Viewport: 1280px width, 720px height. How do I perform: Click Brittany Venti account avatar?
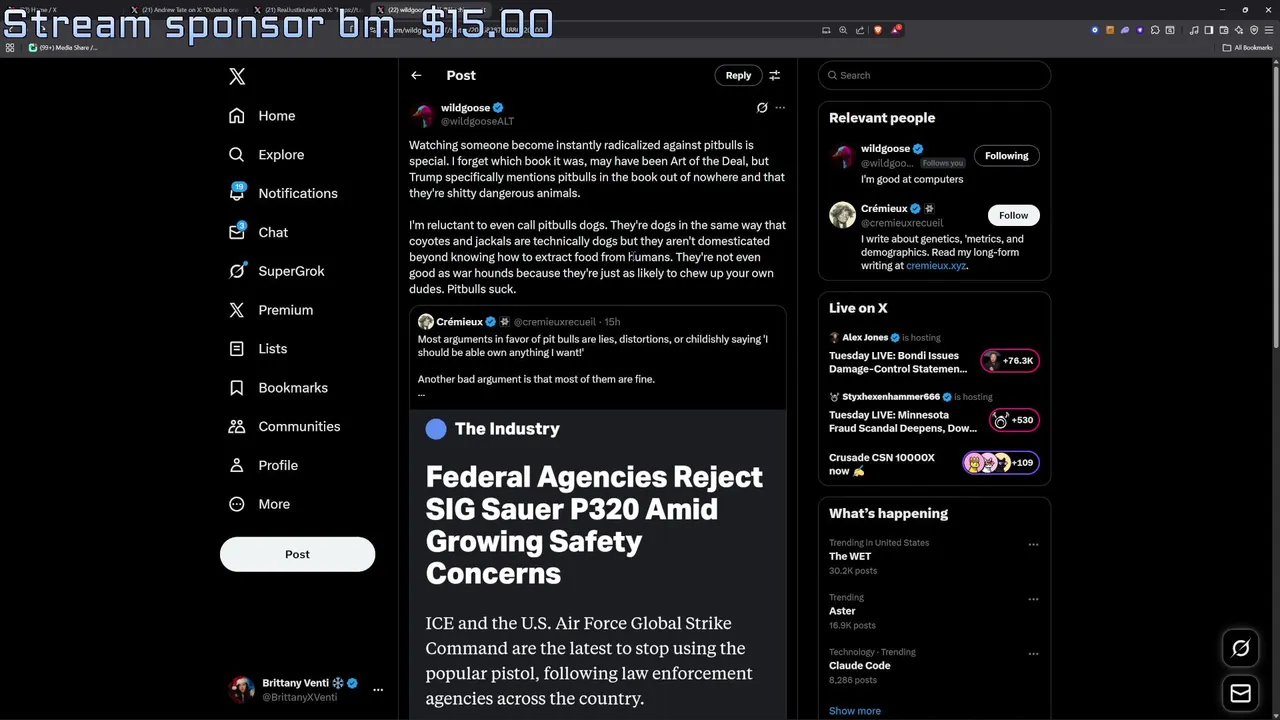coord(242,690)
